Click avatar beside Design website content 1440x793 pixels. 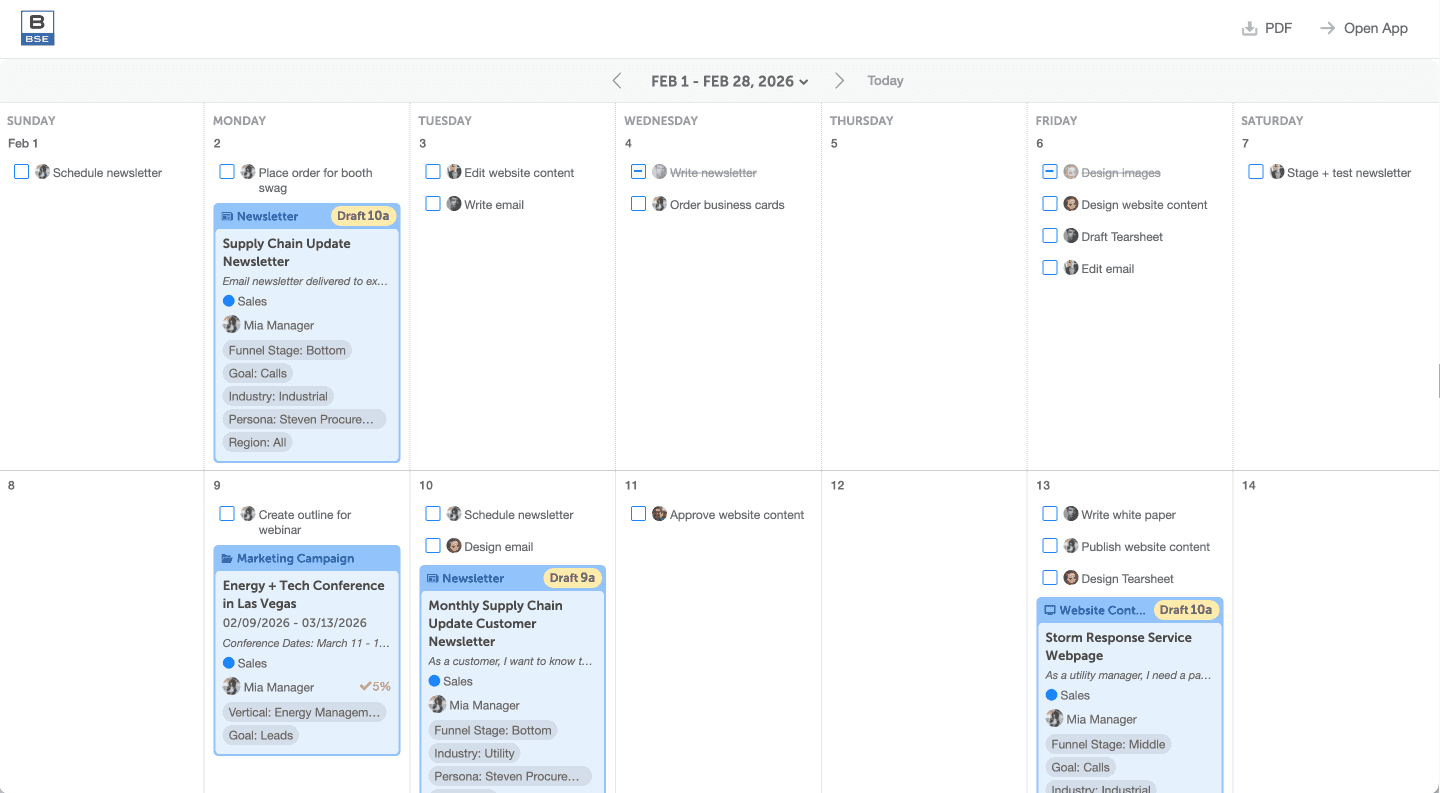coord(1071,204)
